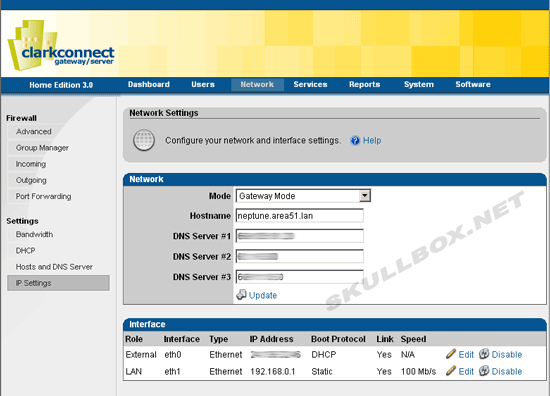Click the Help link
The height and width of the screenshot is (396, 550).
click(372, 141)
